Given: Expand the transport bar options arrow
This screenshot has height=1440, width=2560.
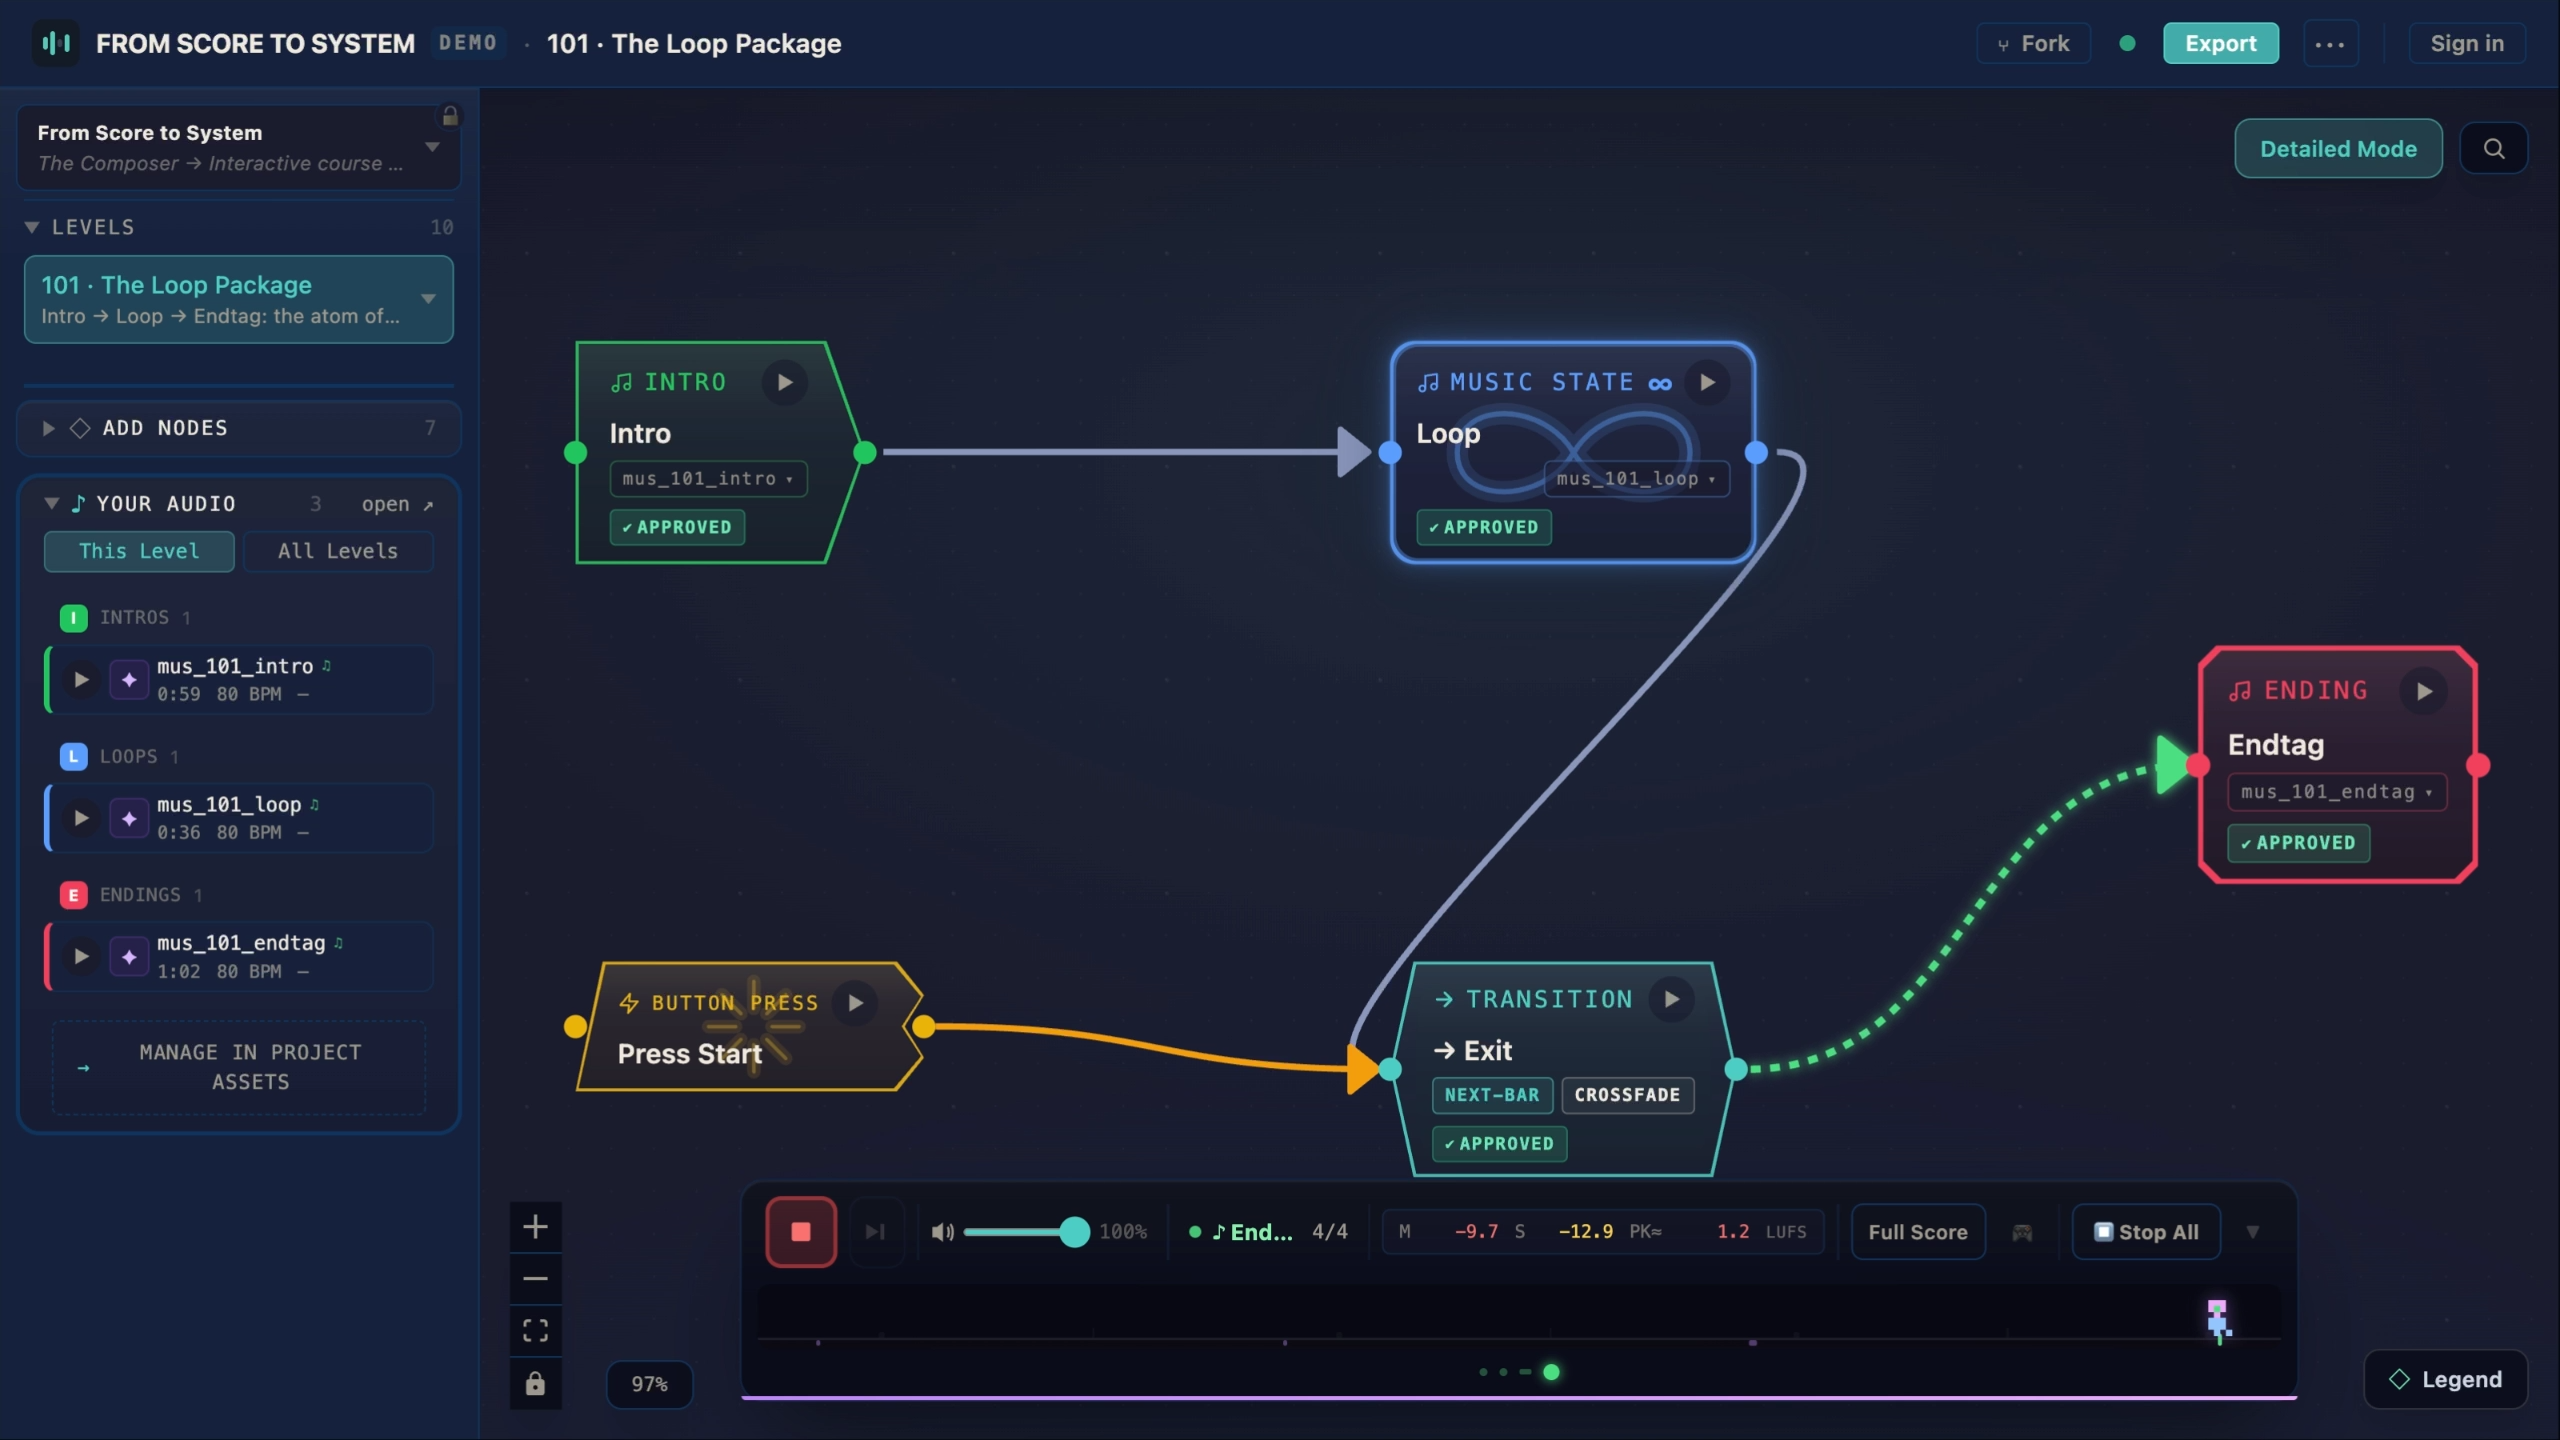Looking at the screenshot, I should (x=2252, y=1232).
